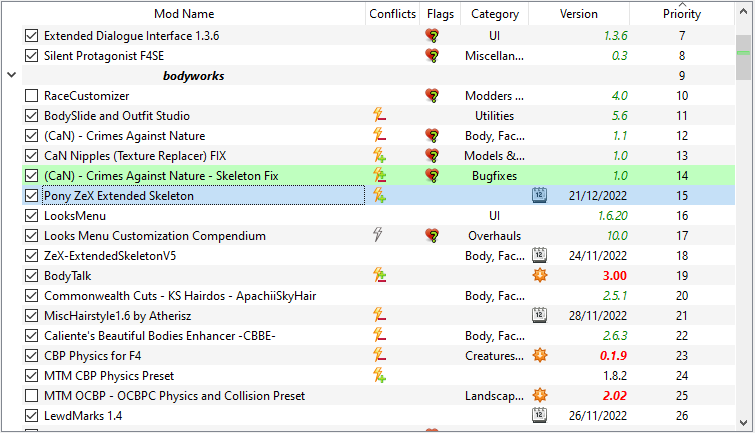
Task: Click the heart flag on the Crimes Against Nature - Skeleton Fix row
Action: click(x=432, y=176)
